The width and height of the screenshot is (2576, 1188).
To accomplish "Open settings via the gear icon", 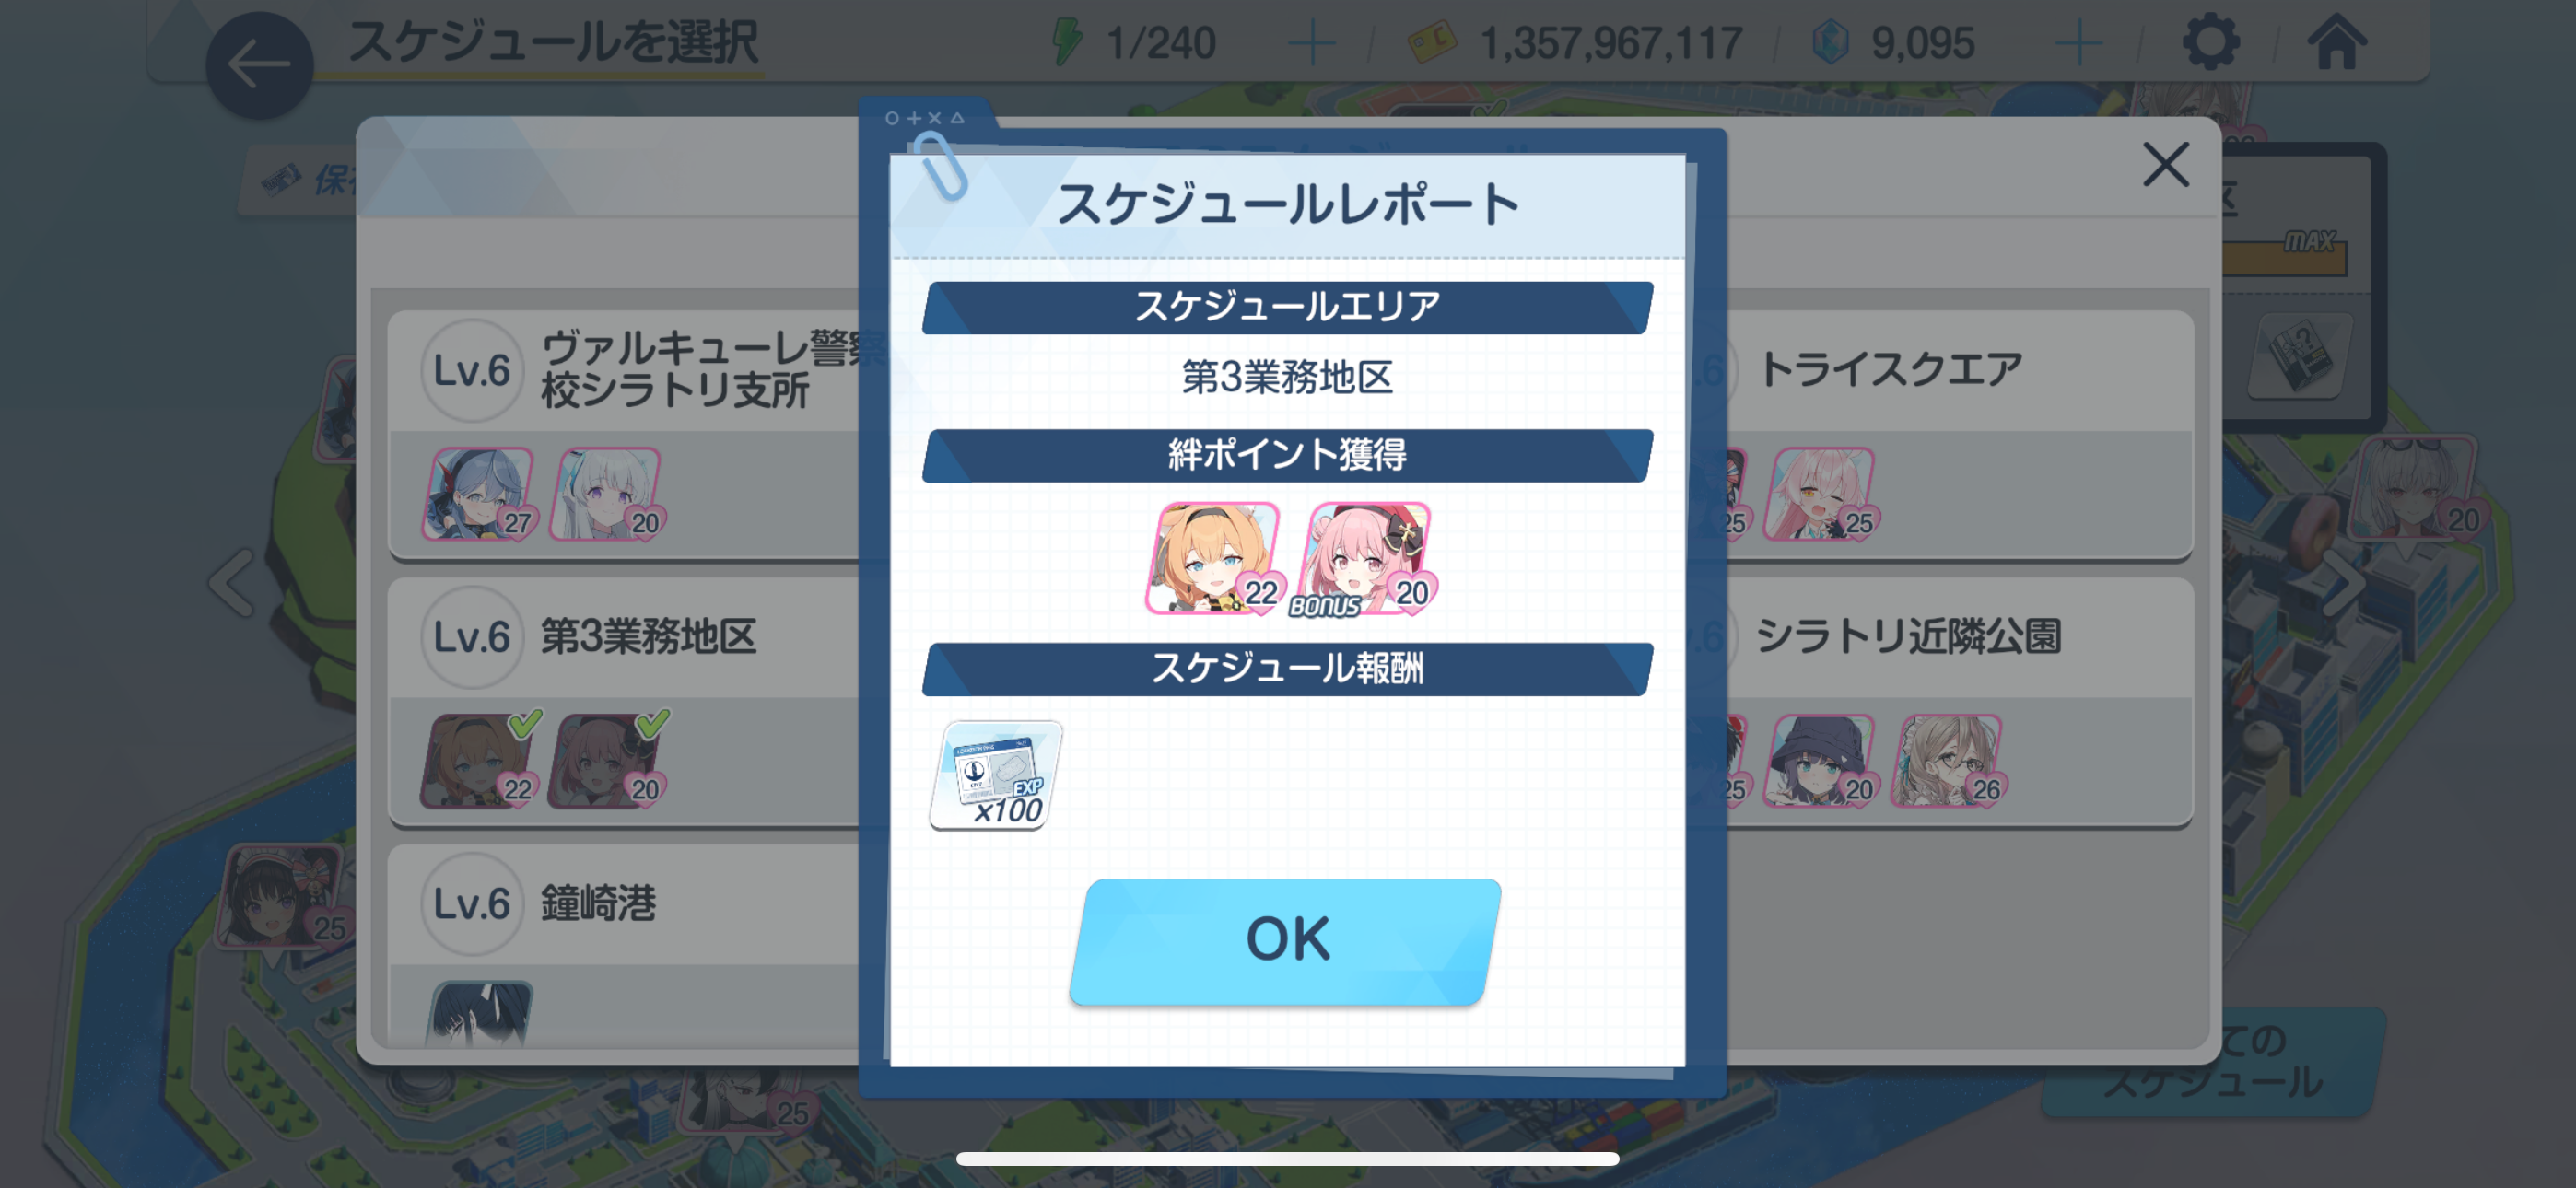I will pos(2209,42).
